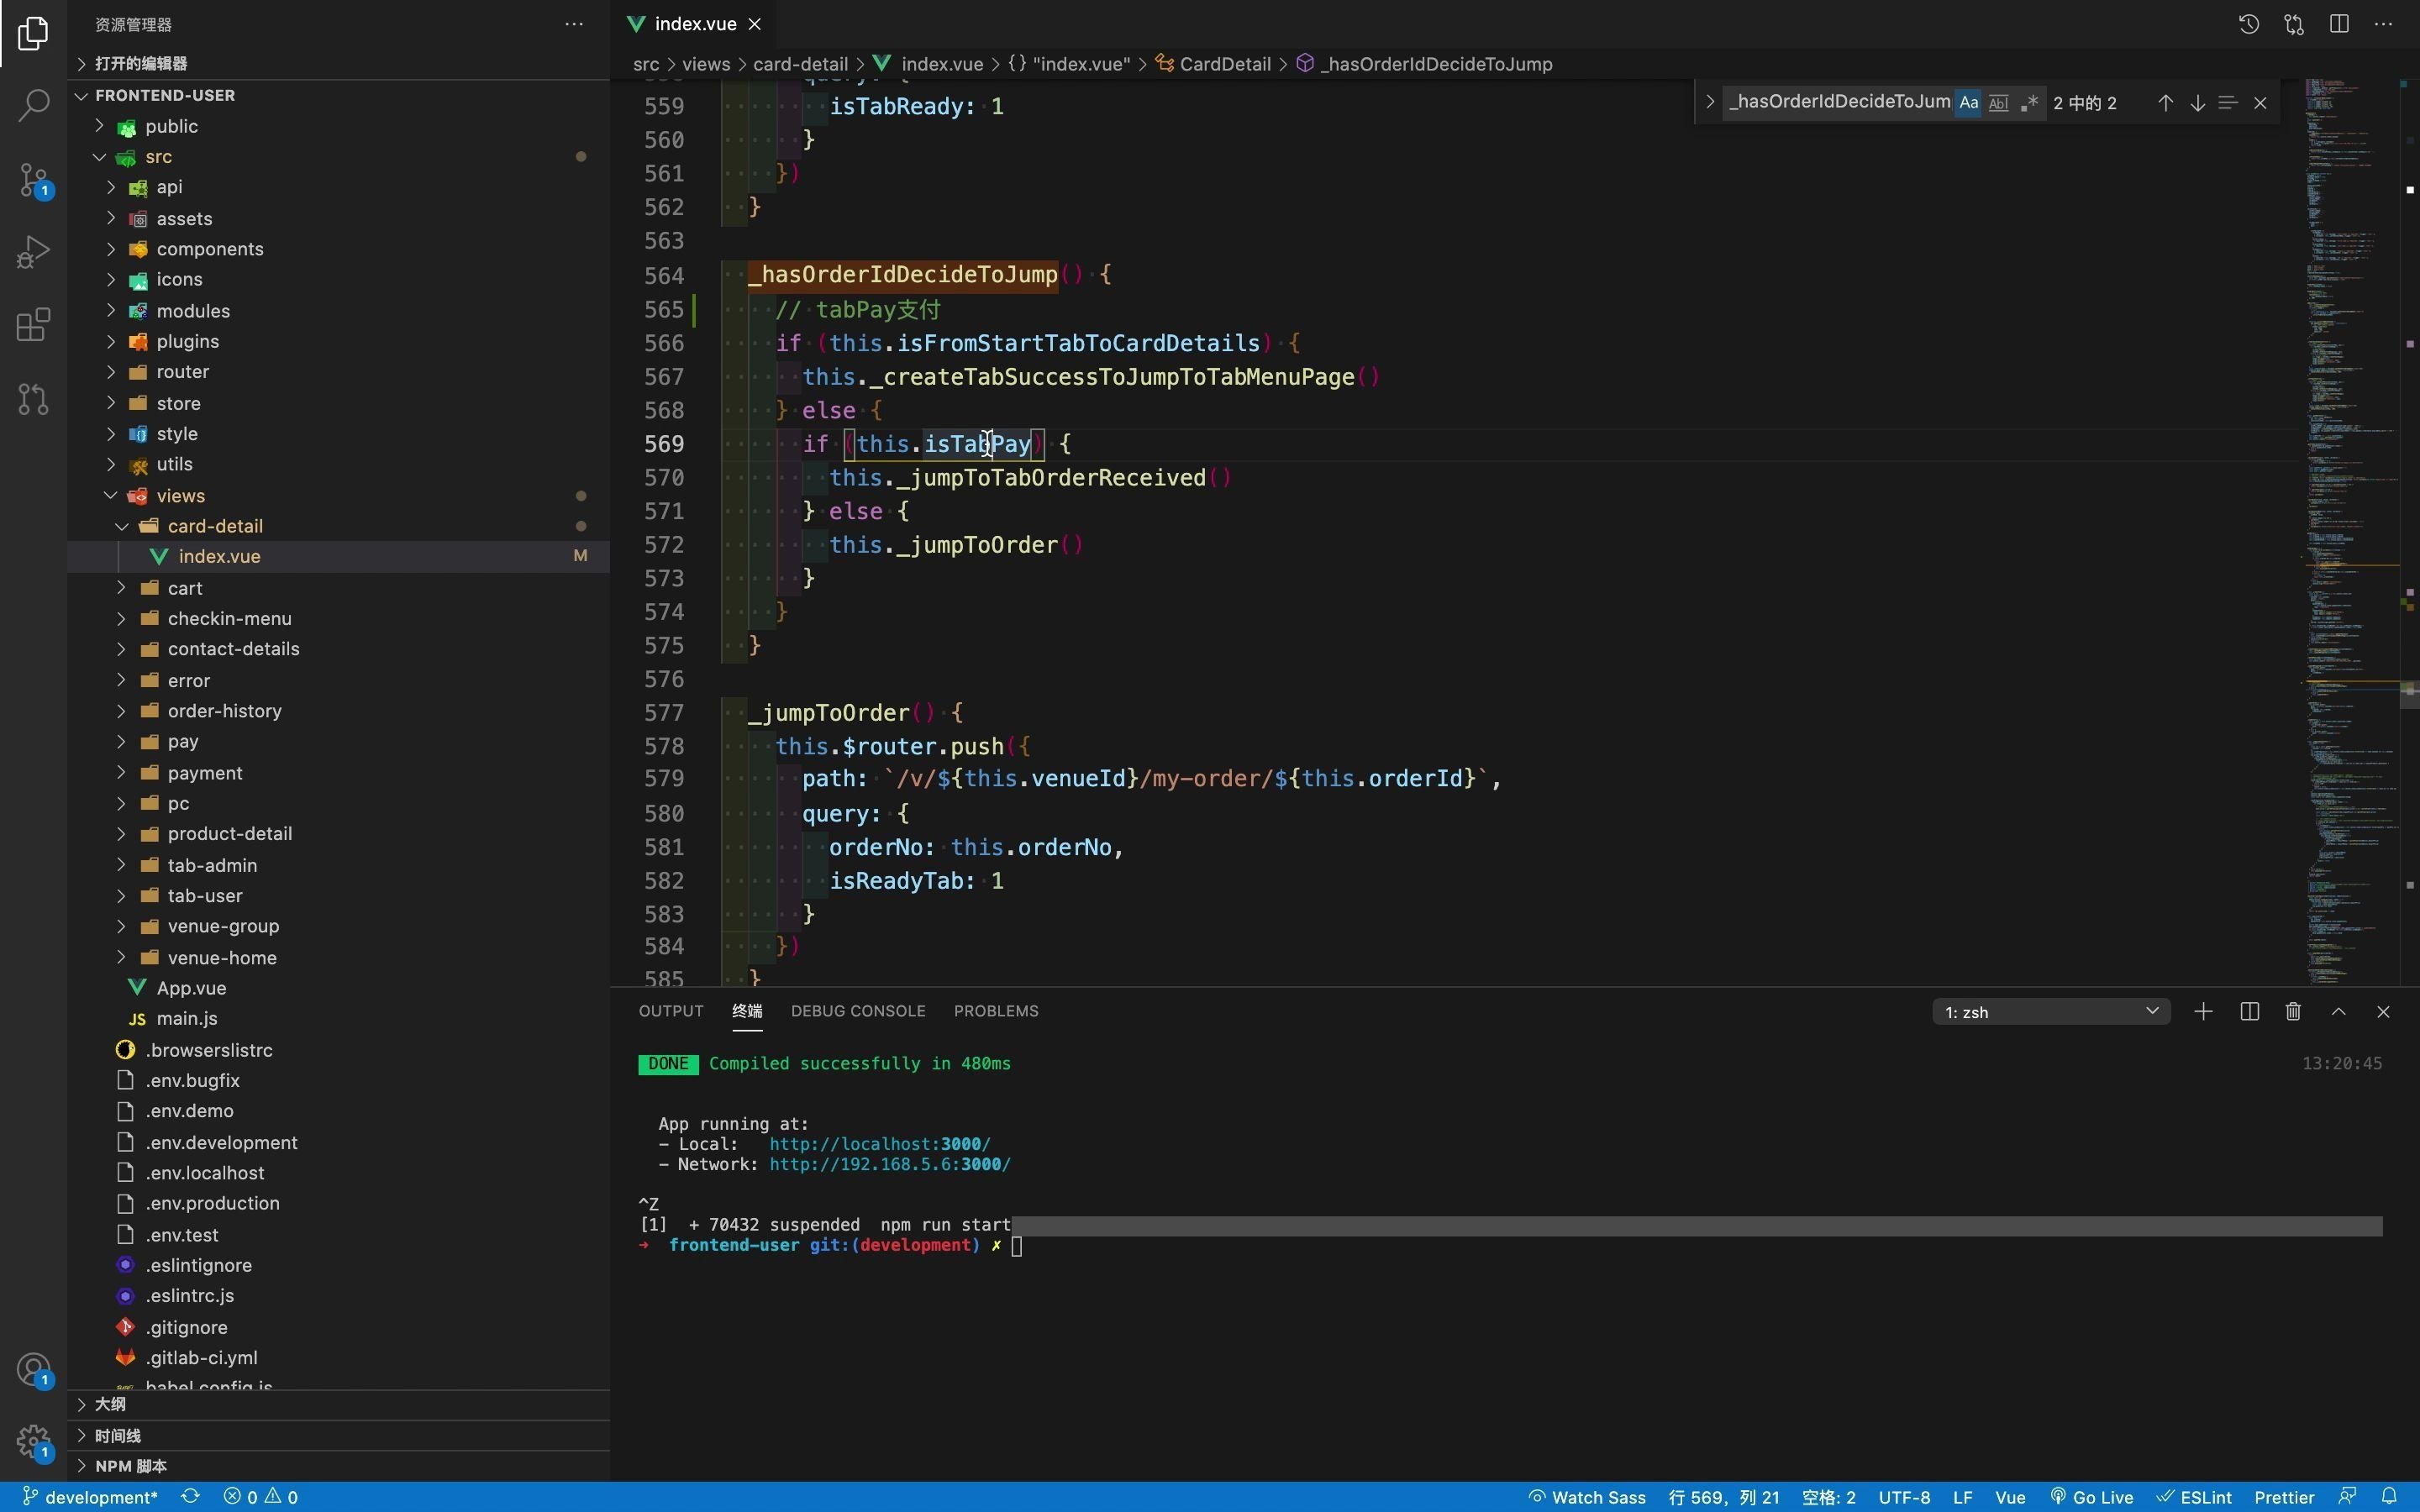Open Run and Debug view
This screenshot has height=1512, width=2420.
33,252
